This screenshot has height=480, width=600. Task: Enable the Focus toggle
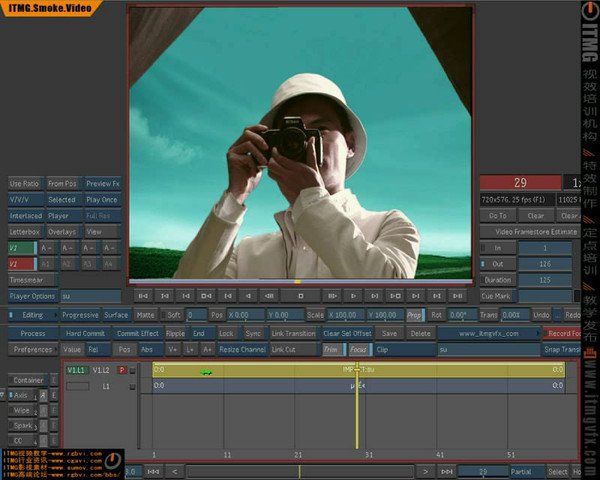coord(359,350)
